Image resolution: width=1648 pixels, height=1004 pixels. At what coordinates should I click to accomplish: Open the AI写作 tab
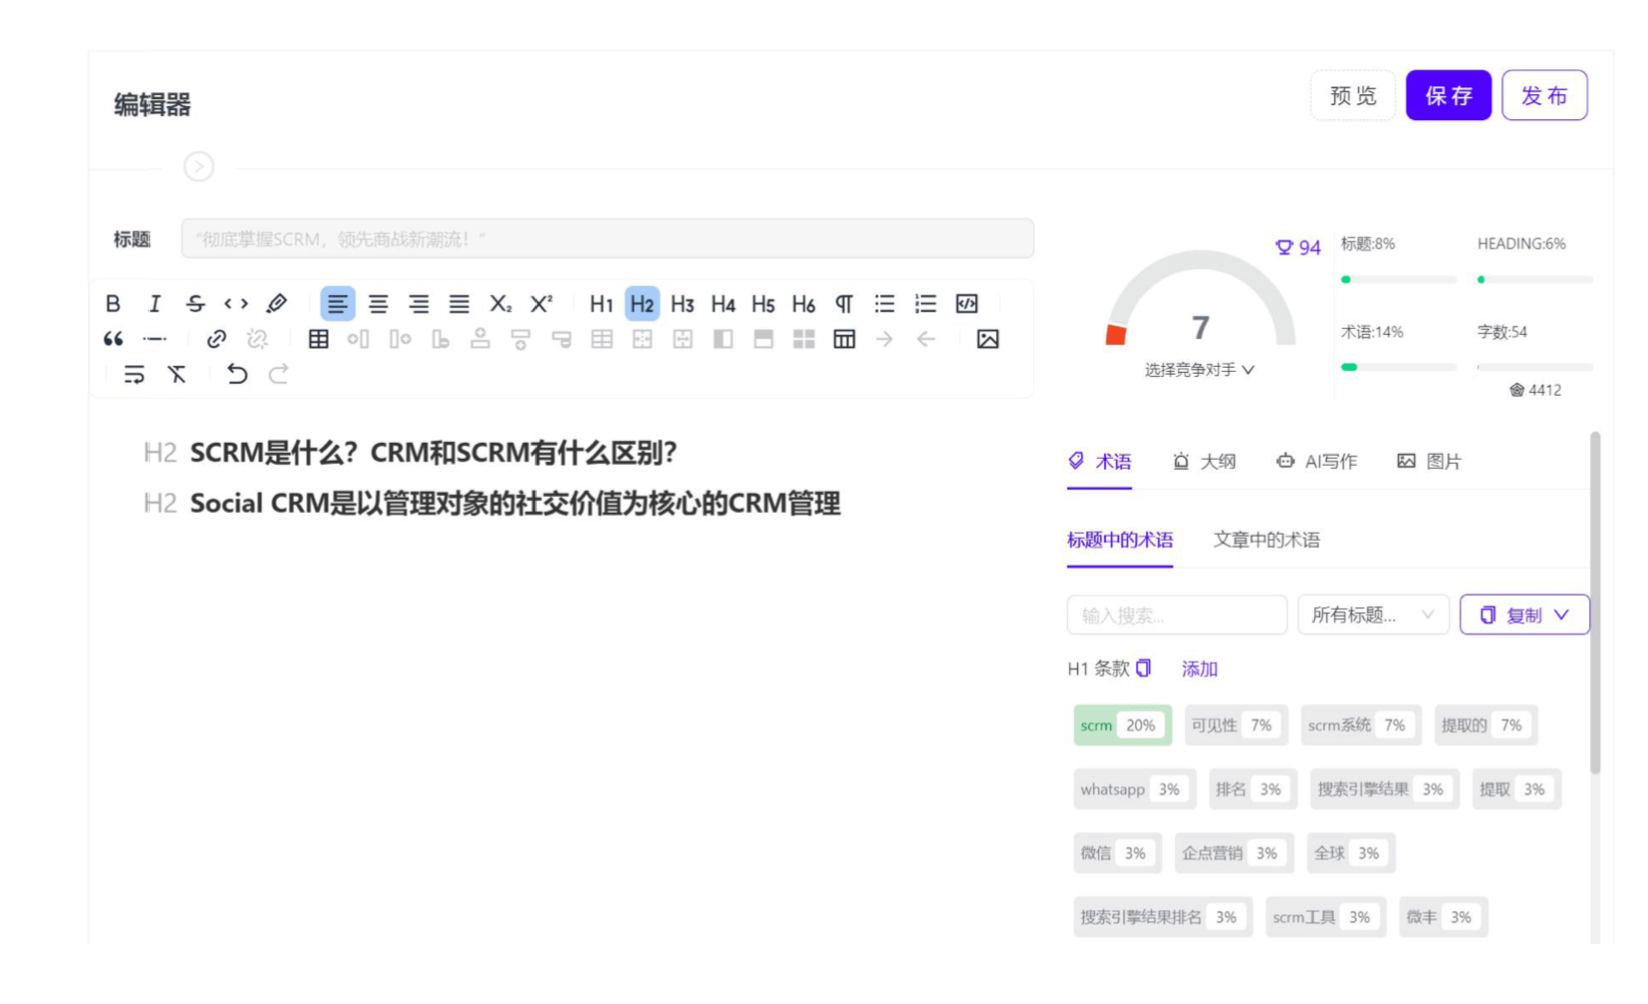[x=1316, y=461]
